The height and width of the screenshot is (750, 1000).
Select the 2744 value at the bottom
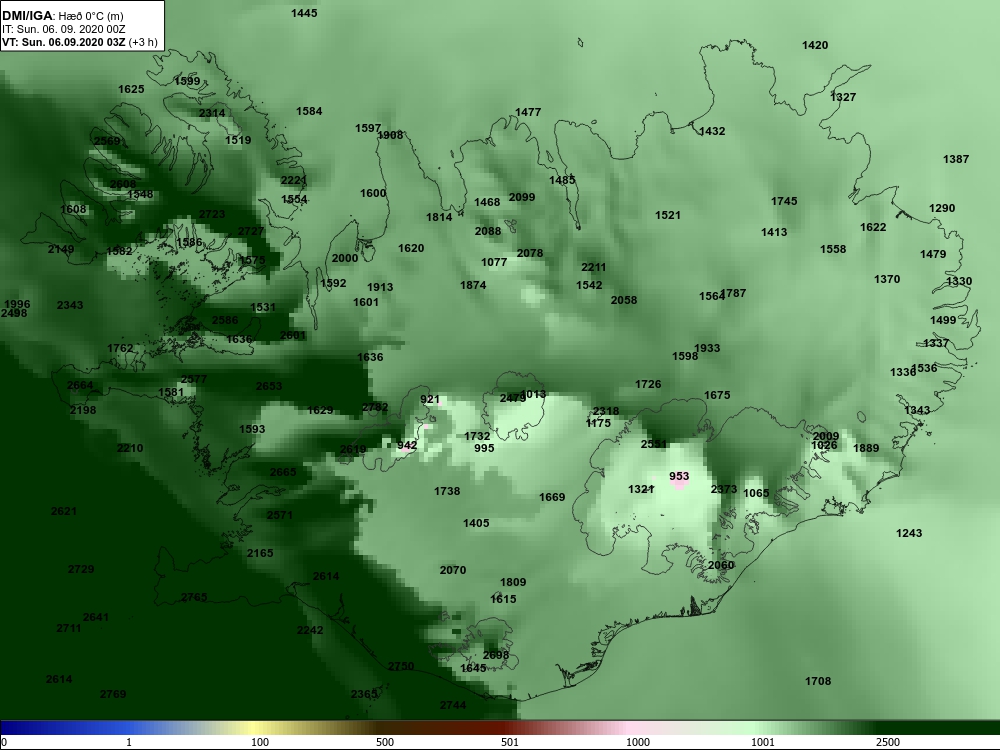[x=453, y=705]
